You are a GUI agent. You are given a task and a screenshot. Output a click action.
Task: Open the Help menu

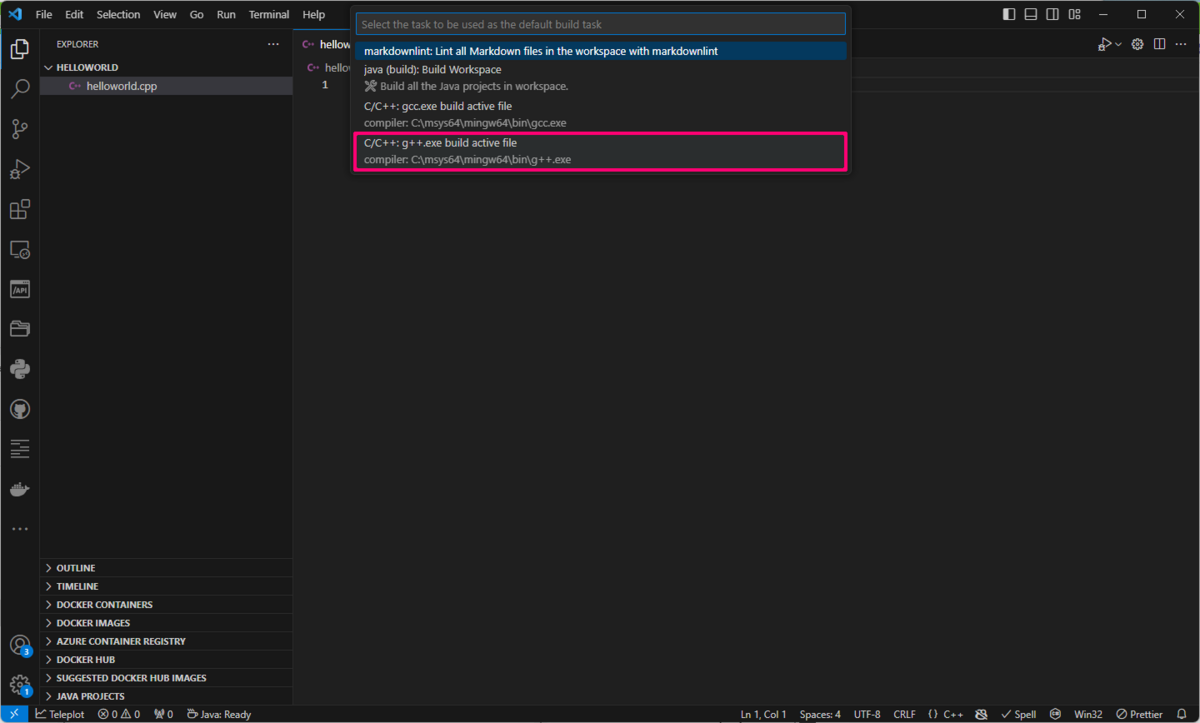314,15
